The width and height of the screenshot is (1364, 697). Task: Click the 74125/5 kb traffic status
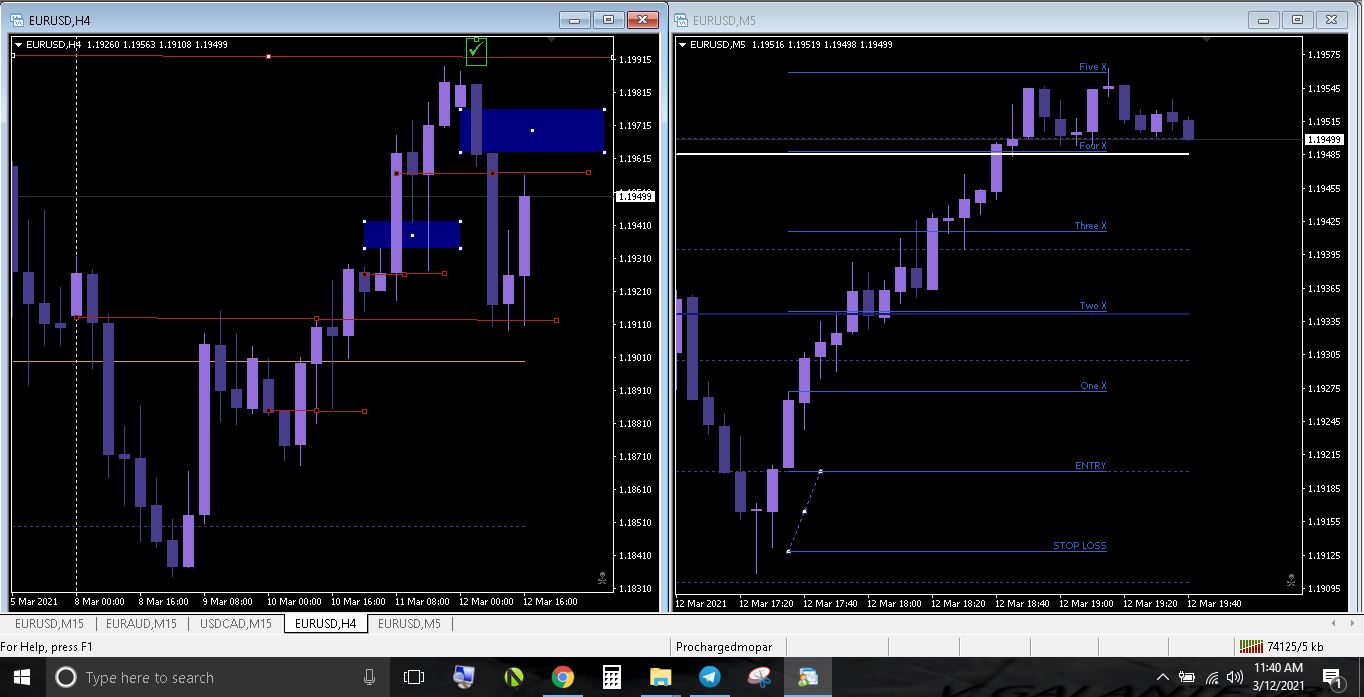1295,647
